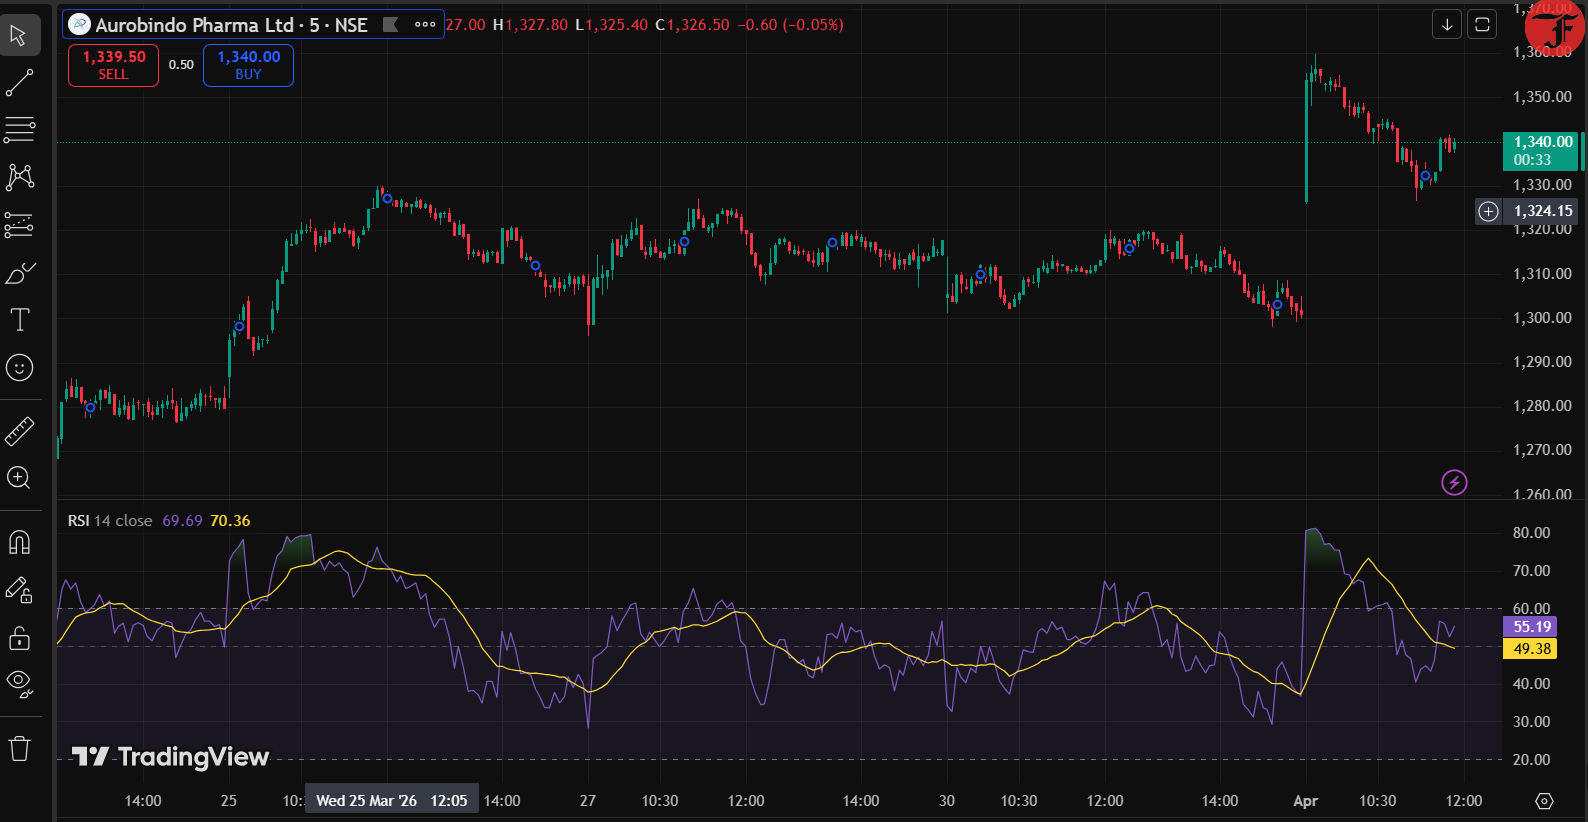Click the SELL 1,339.50 button
Screen dimensions: 1588x822
tap(113, 65)
